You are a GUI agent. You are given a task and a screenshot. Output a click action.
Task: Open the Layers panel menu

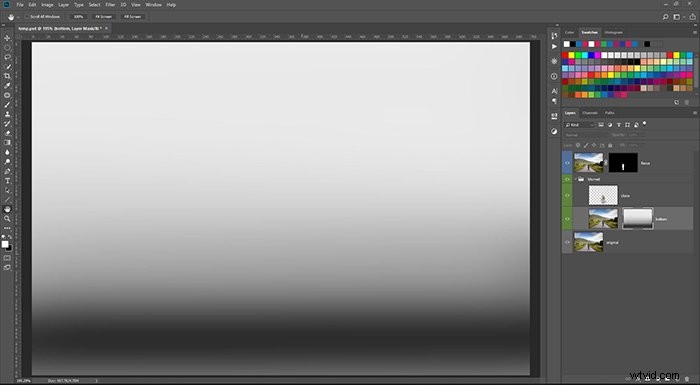coord(695,113)
